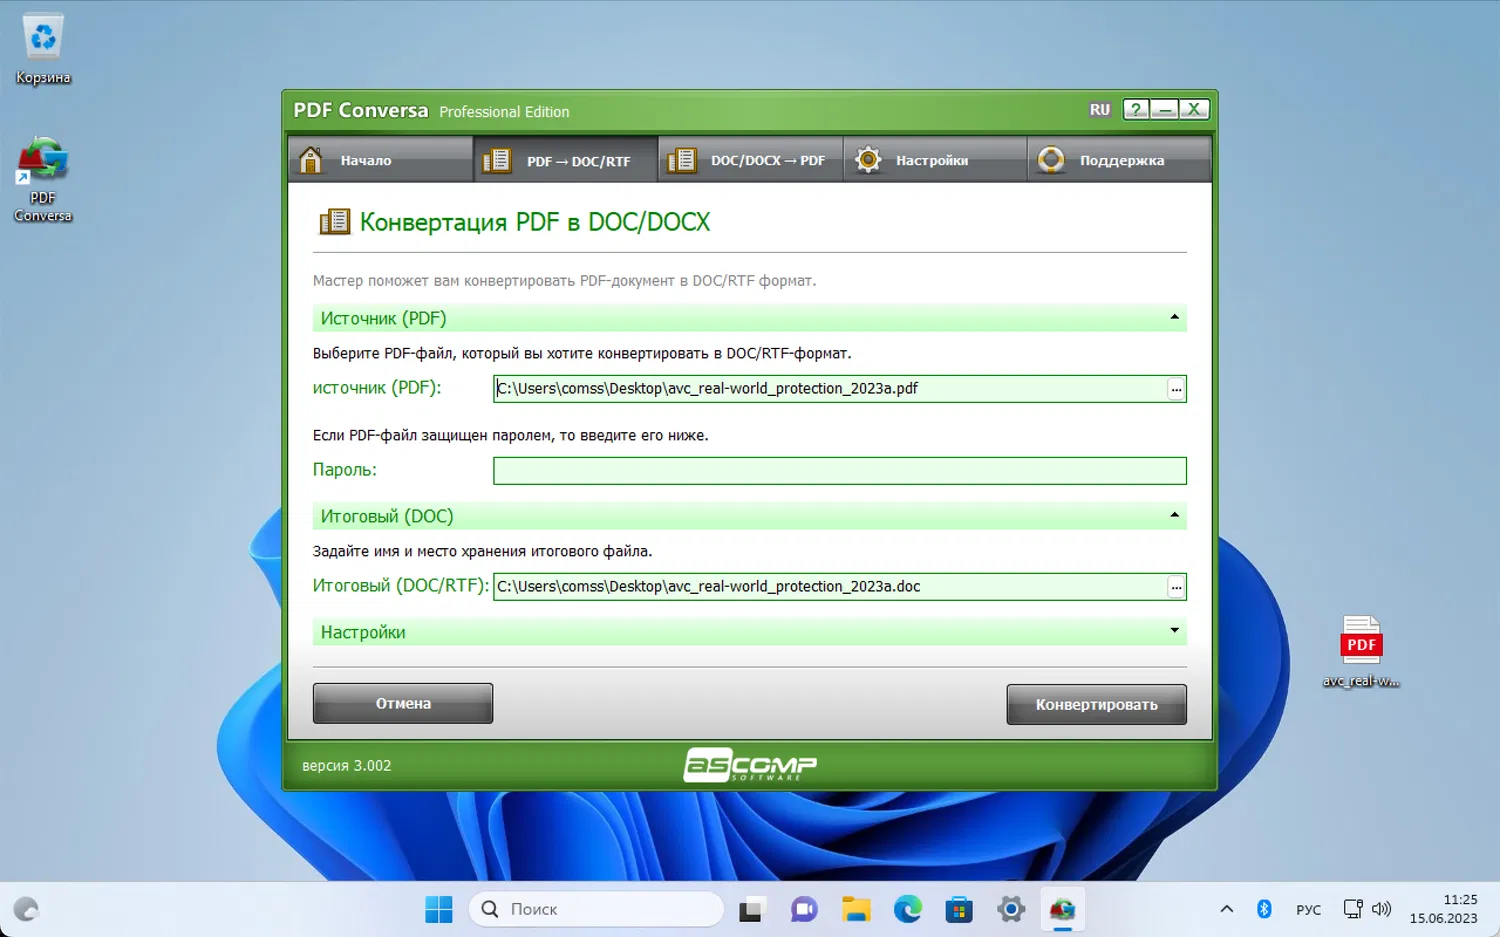Click the network tray icon
Viewport: 1500px width, 937px height.
(x=1353, y=909)
